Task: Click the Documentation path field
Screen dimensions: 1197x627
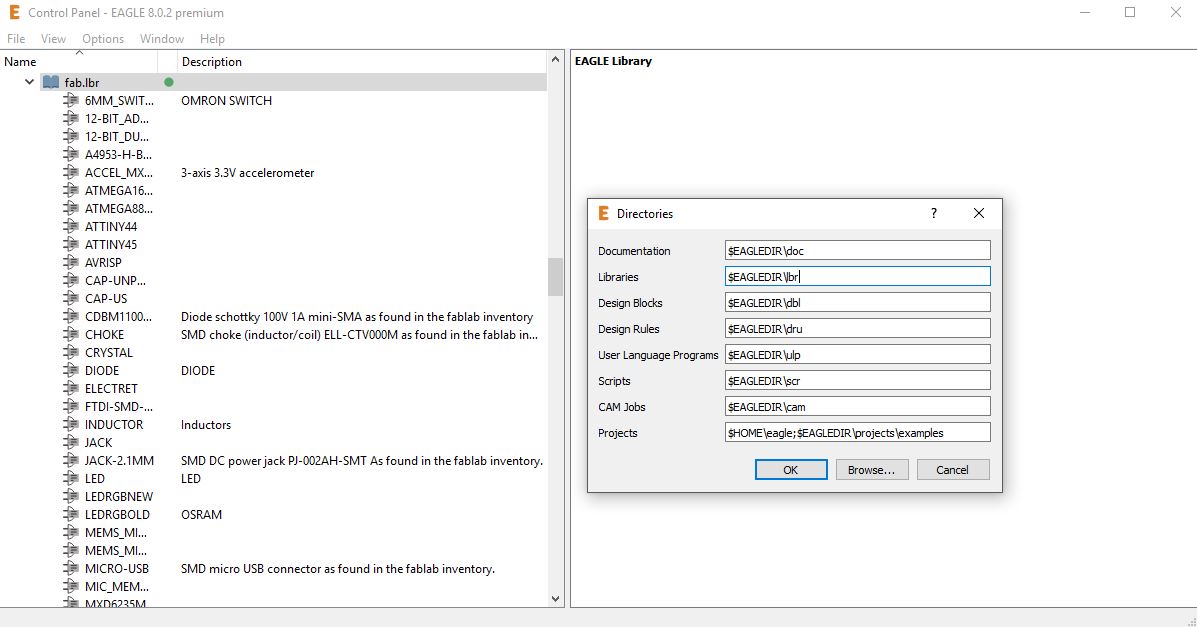Action: click(857, 250)
